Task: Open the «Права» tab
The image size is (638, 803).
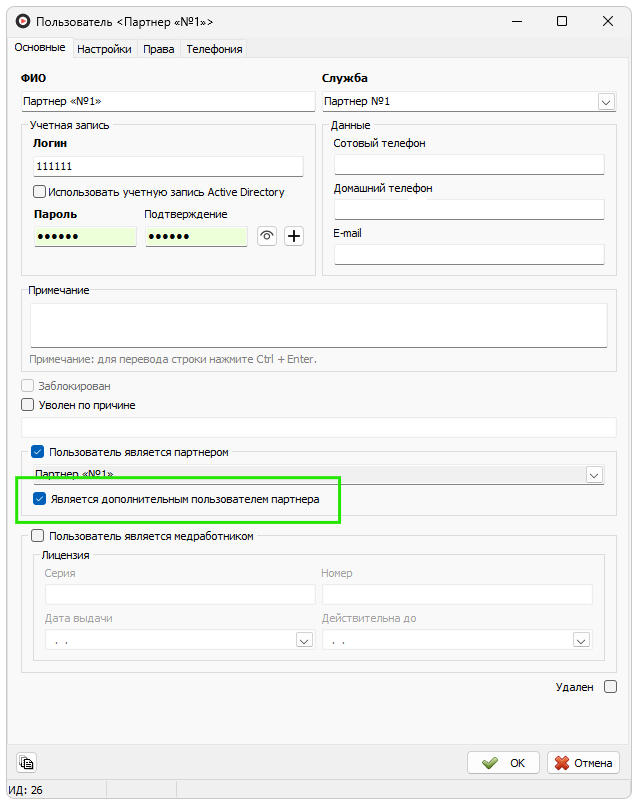Action: [x=158, y=48]
